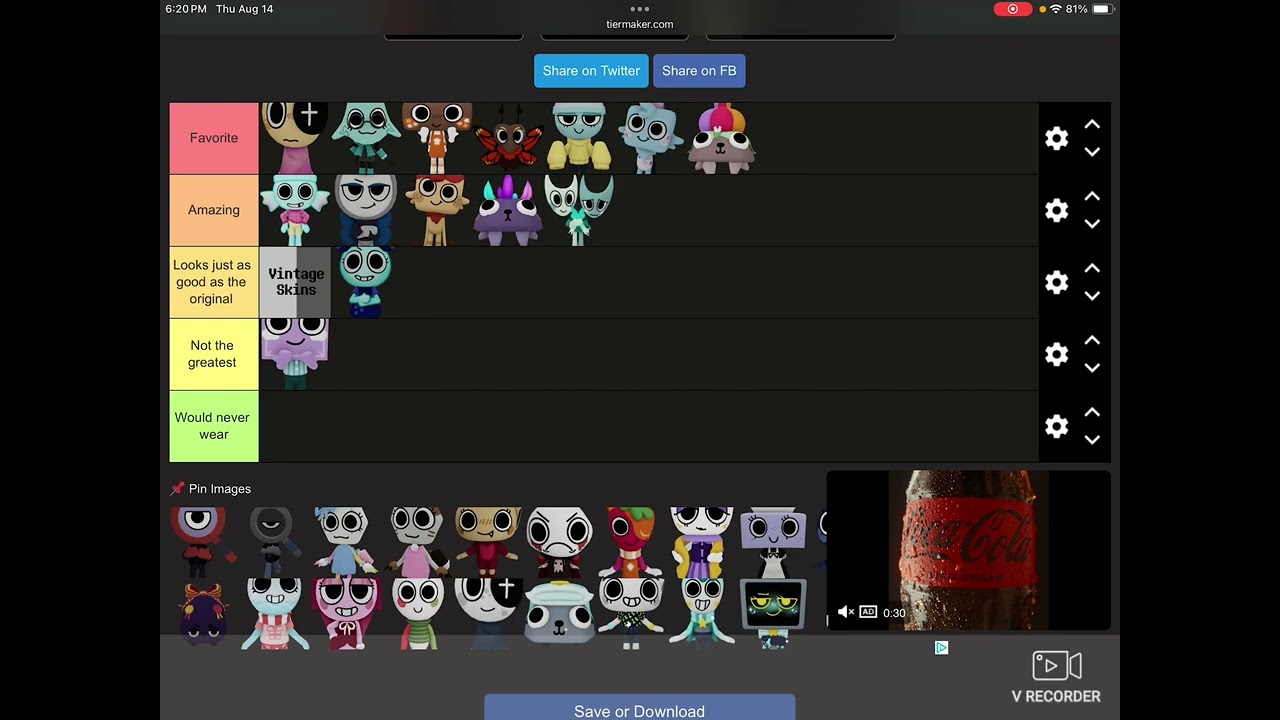Select the purple horned creature in Amazing tier

click(x=508, y=210)
